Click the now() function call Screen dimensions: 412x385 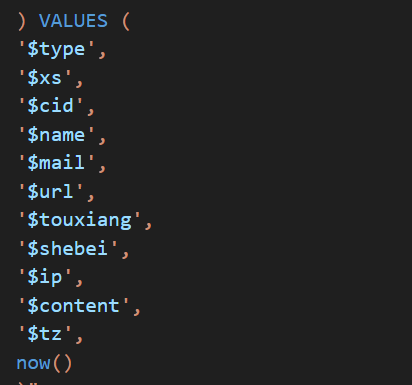(44, 363)
